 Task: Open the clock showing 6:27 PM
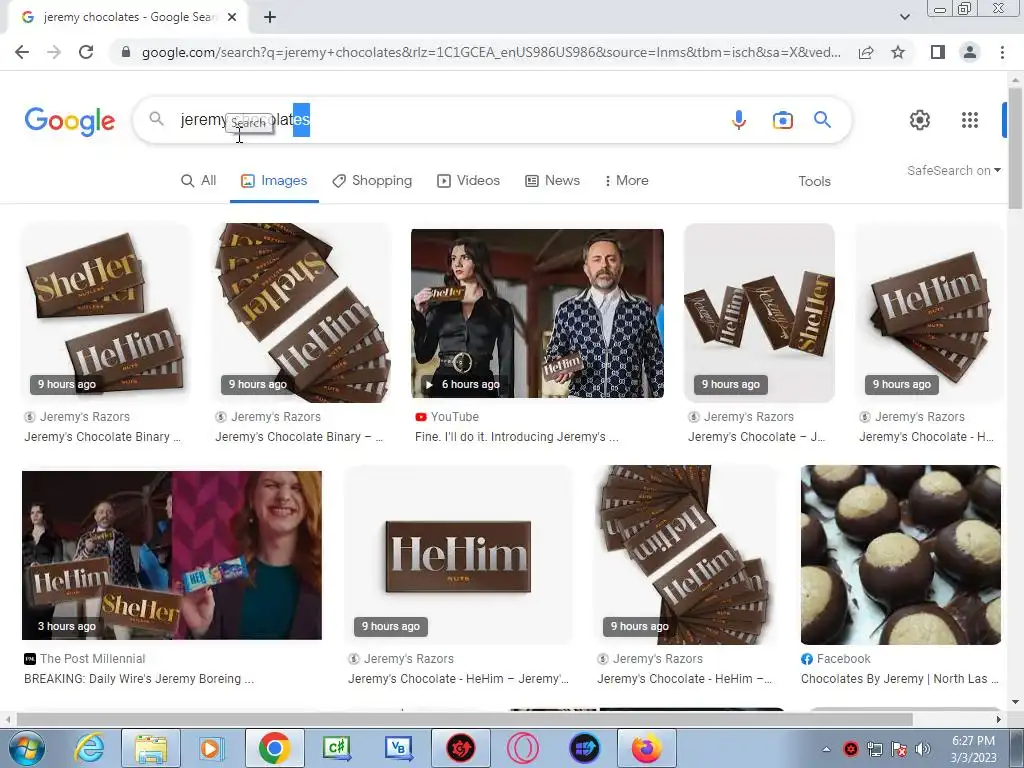(974, 749)
